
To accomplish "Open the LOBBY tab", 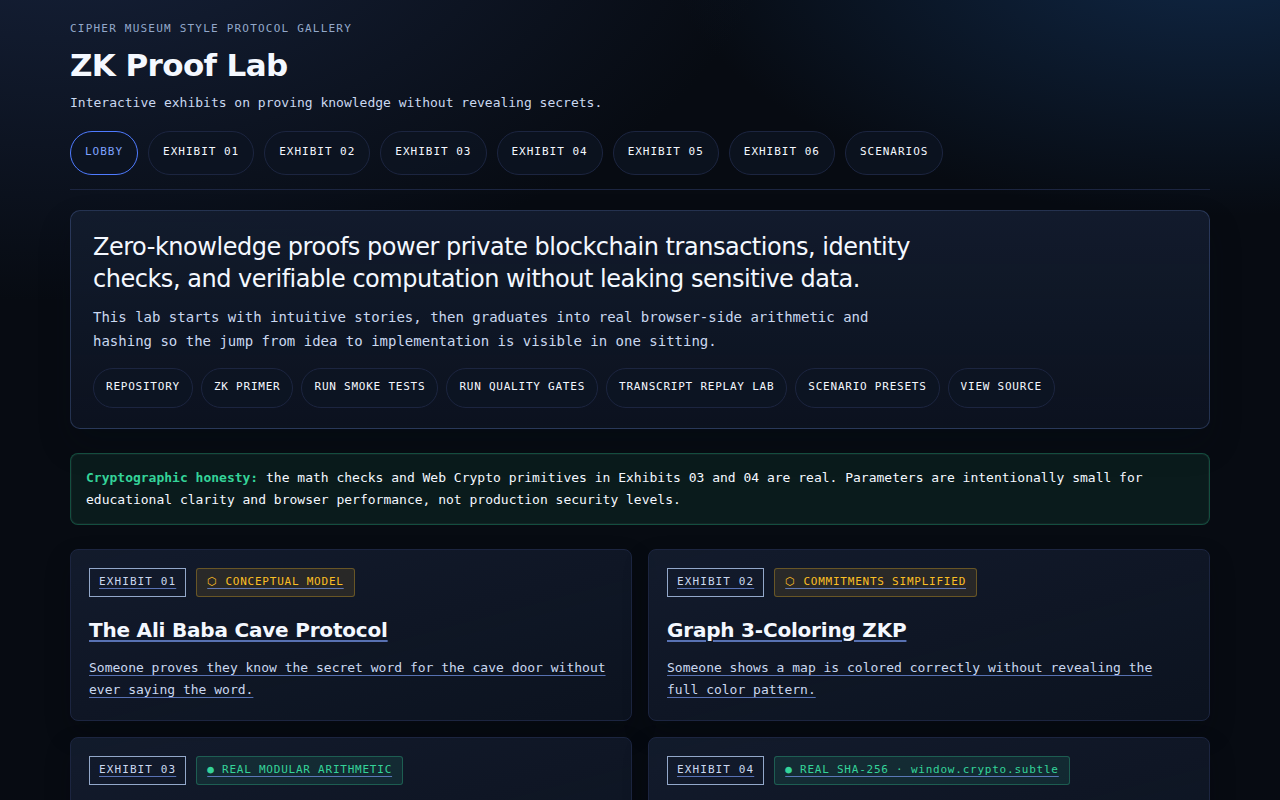I will tap(103, 152).
